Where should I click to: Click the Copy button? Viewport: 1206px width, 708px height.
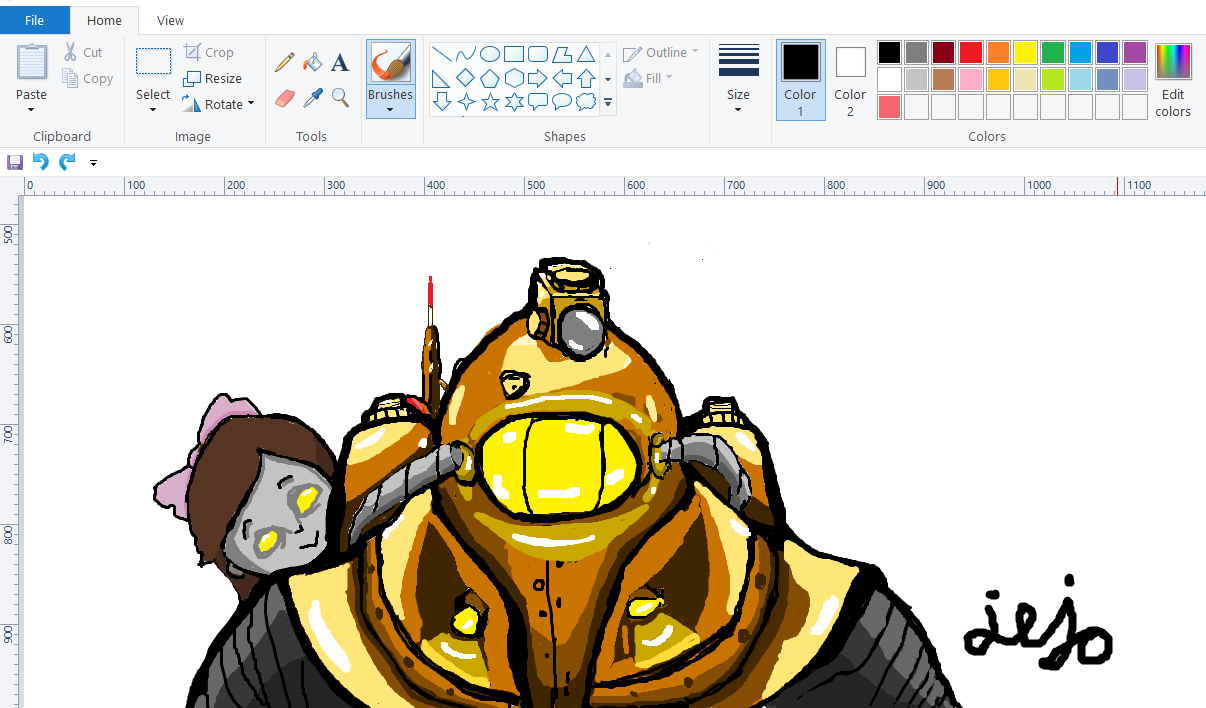tap(87, 78)
